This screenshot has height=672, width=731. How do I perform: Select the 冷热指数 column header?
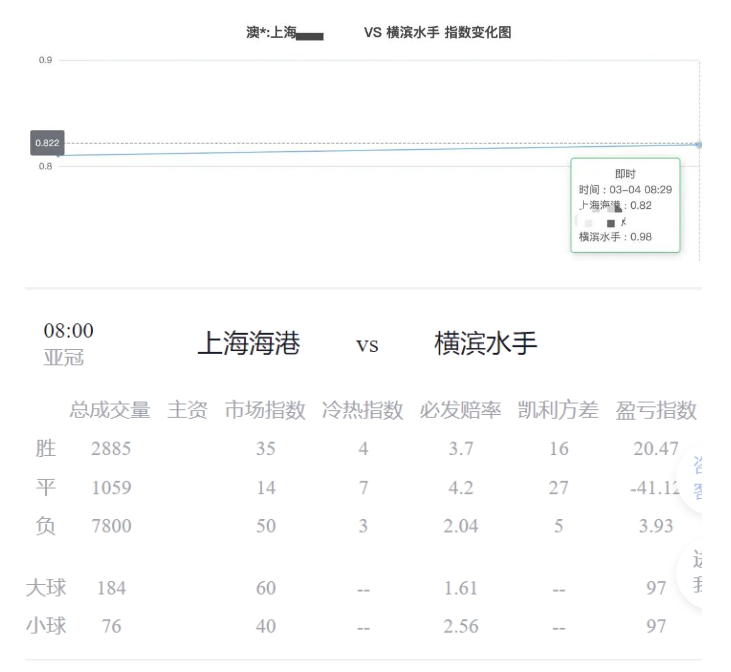pos(362,410)
